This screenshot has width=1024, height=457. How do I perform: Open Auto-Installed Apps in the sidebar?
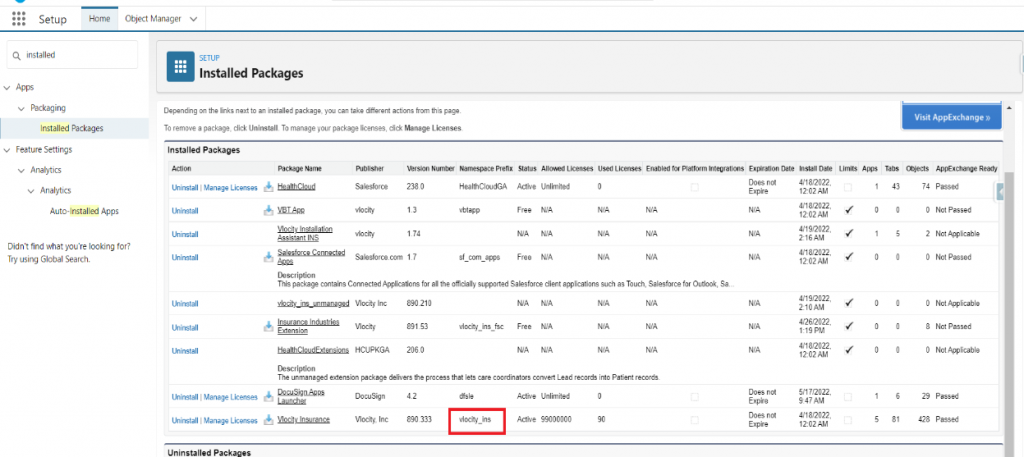[84, 212]
